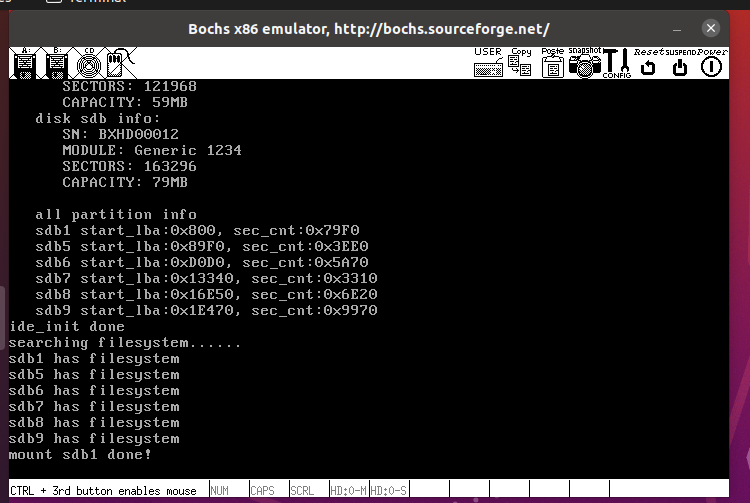Click the 'searching filesystem......' line
This screenshot has width=750, height=503.
pos(125,342)
